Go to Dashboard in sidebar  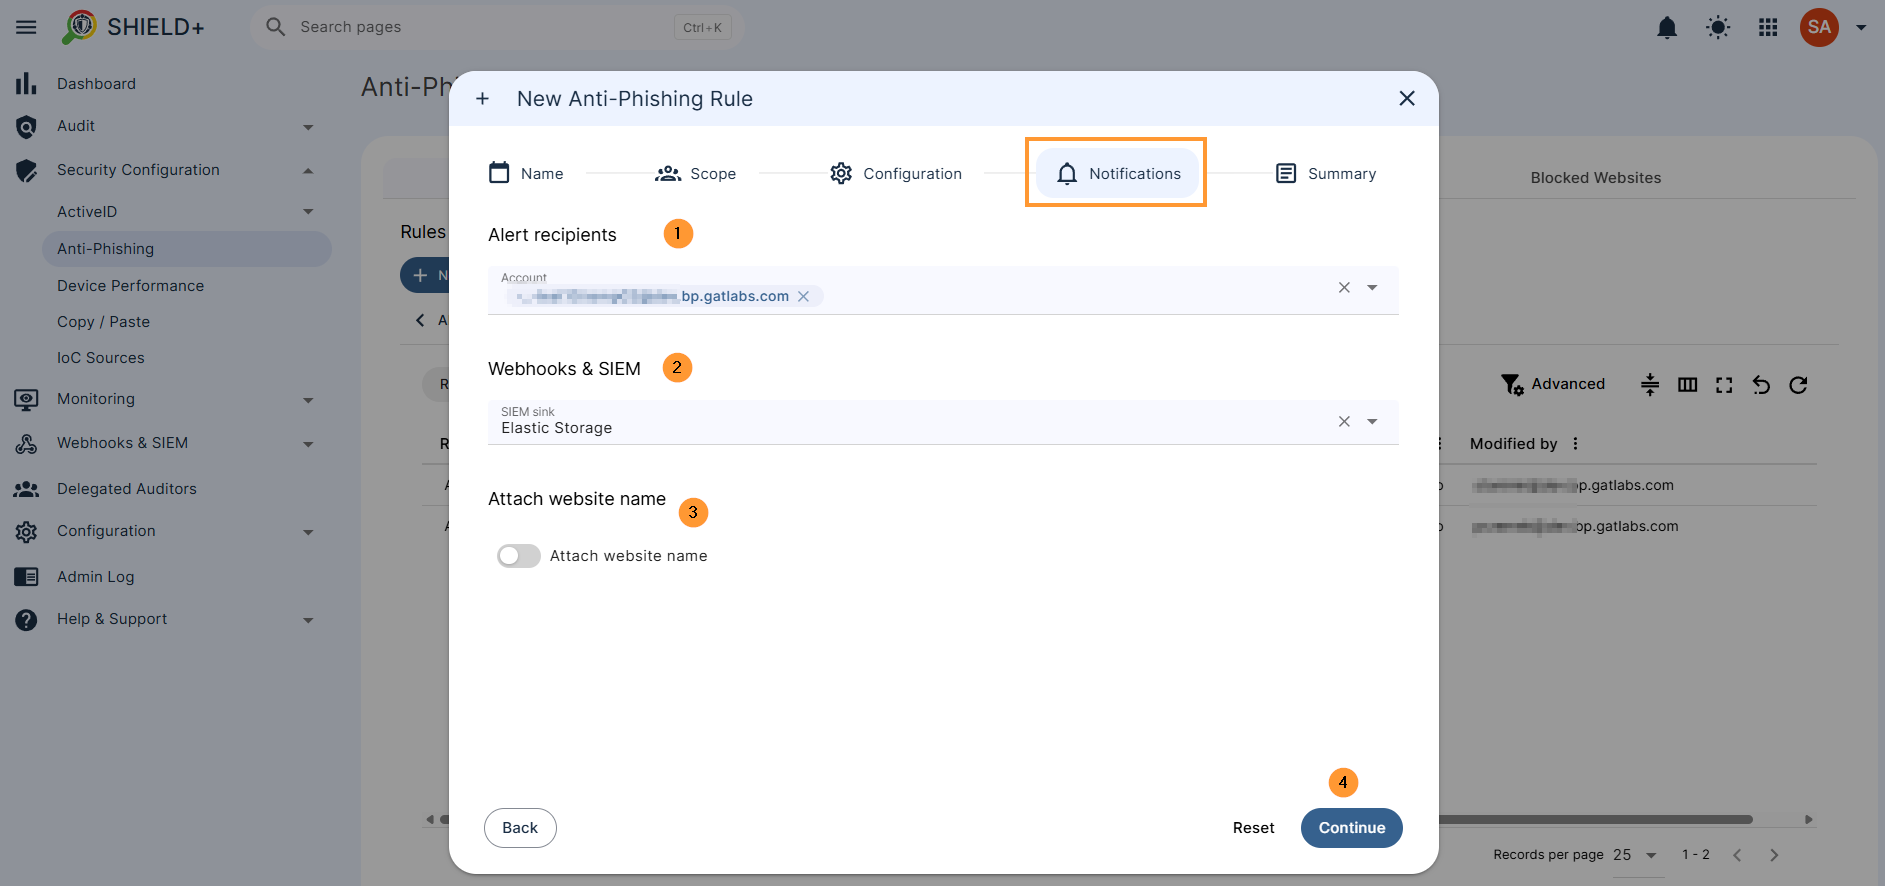pyautogui.click(x=96, y=84)
